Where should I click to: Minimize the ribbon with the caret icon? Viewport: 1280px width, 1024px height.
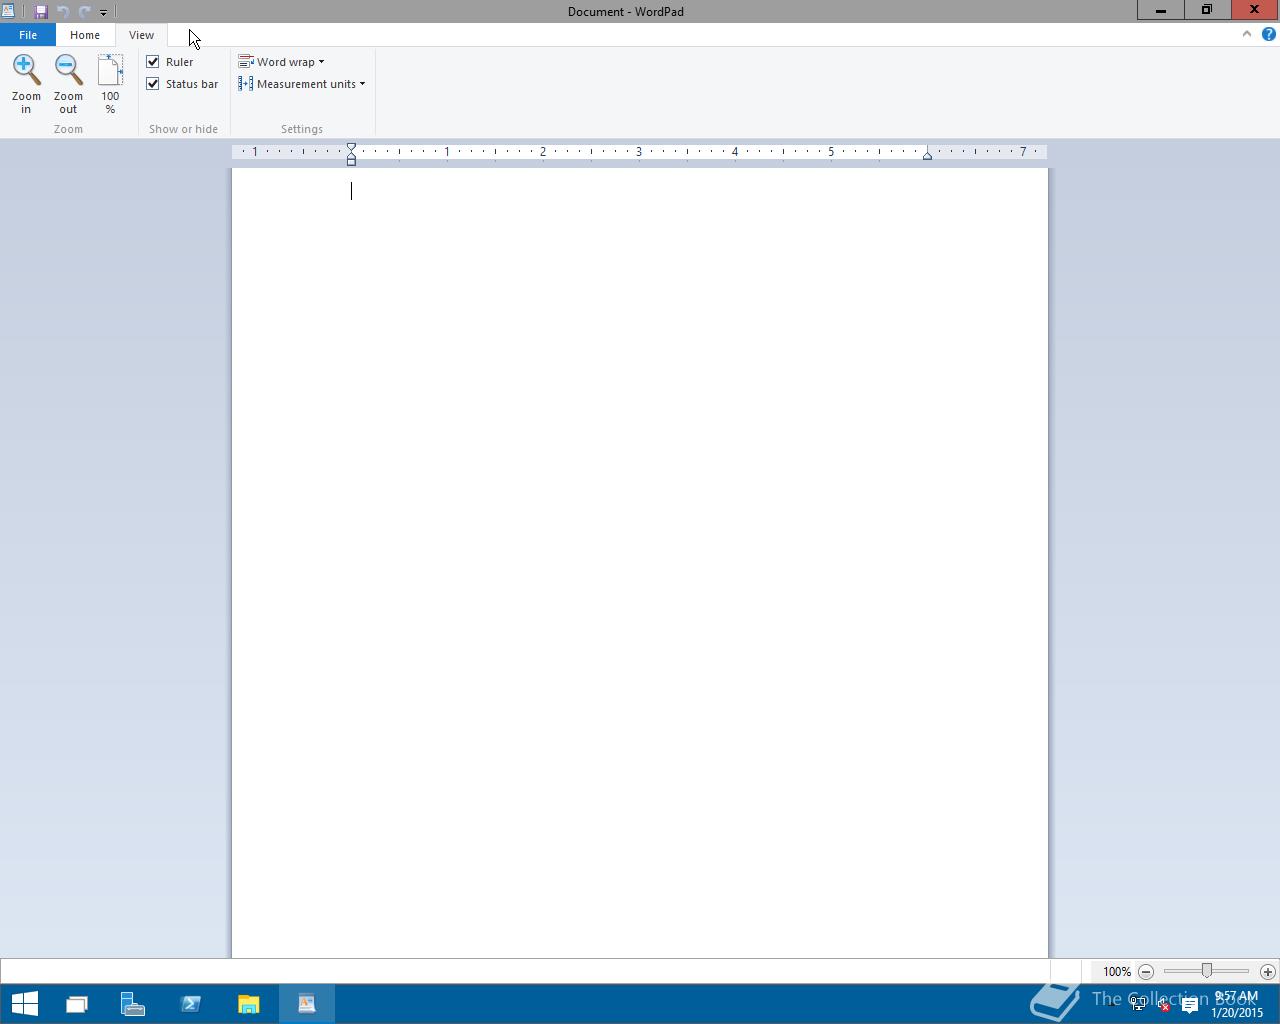1246,34
